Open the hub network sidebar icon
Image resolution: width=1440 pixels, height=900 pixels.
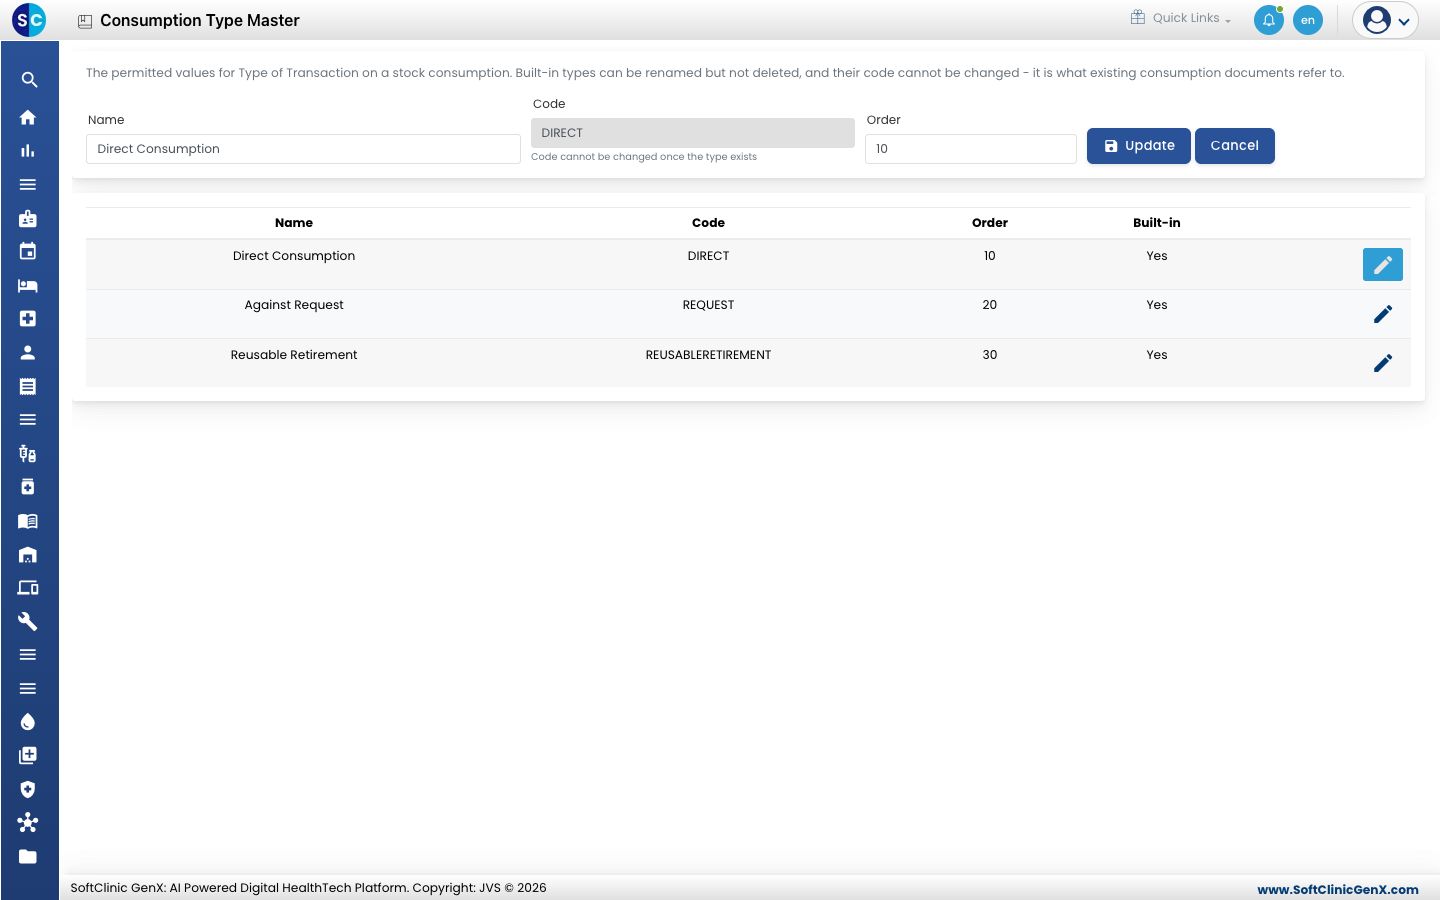(x=28, y=823)
